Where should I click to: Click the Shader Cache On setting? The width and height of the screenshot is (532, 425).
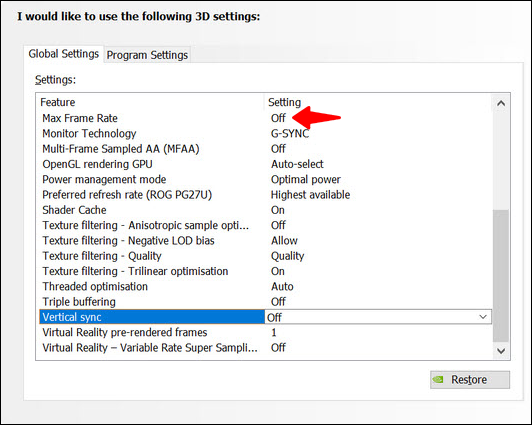(x=278, y=210)
